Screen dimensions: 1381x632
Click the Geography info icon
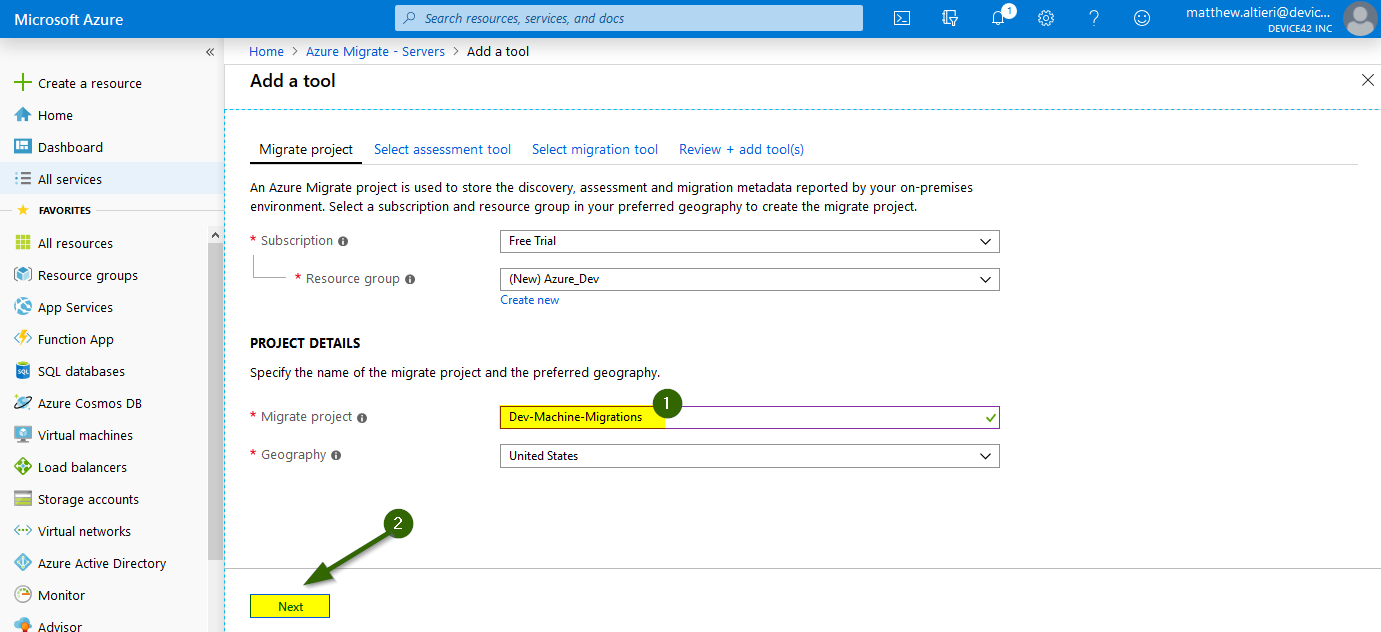point(336,455)
